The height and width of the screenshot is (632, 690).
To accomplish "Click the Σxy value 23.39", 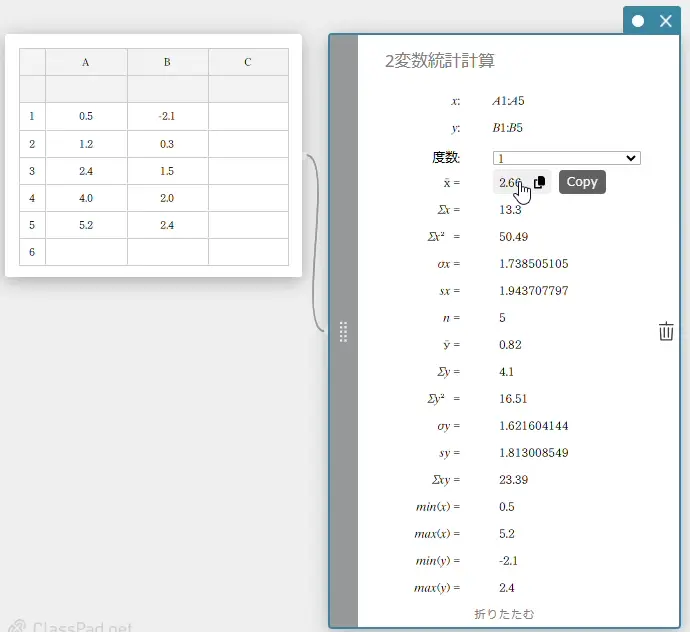I will tap(514, 480).
